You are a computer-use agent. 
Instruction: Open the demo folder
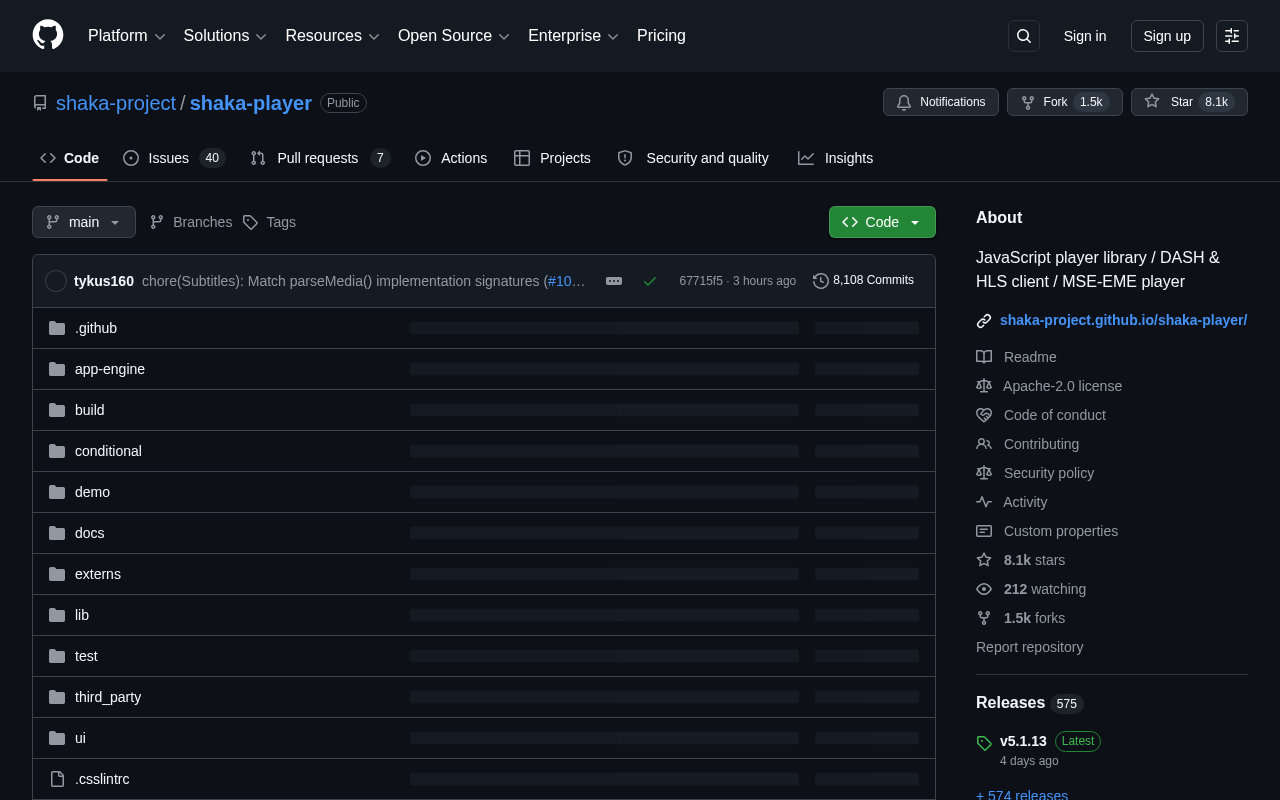92,492
